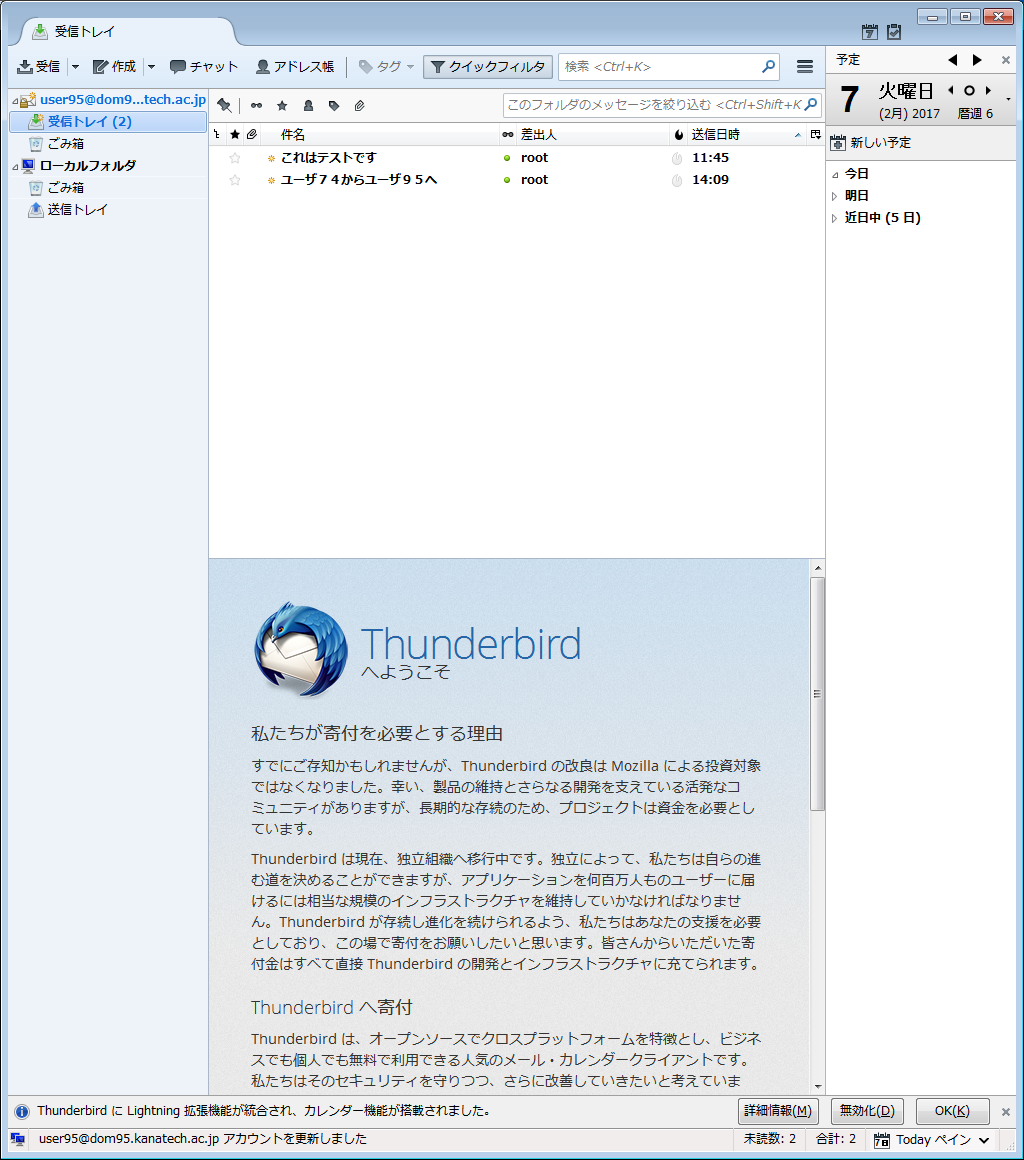Collapse the user95 account tree
This screenshot has height=1160, width=1024.
tap(15, 101)
